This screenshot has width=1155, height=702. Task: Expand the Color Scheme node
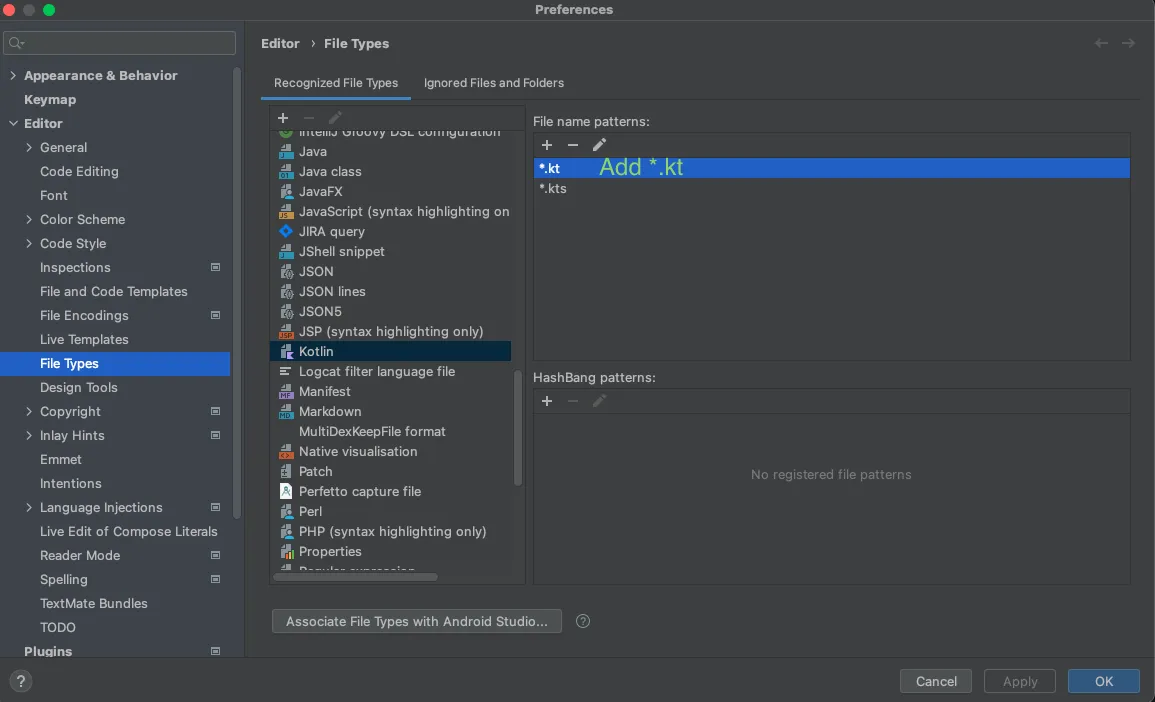point(29,220)
